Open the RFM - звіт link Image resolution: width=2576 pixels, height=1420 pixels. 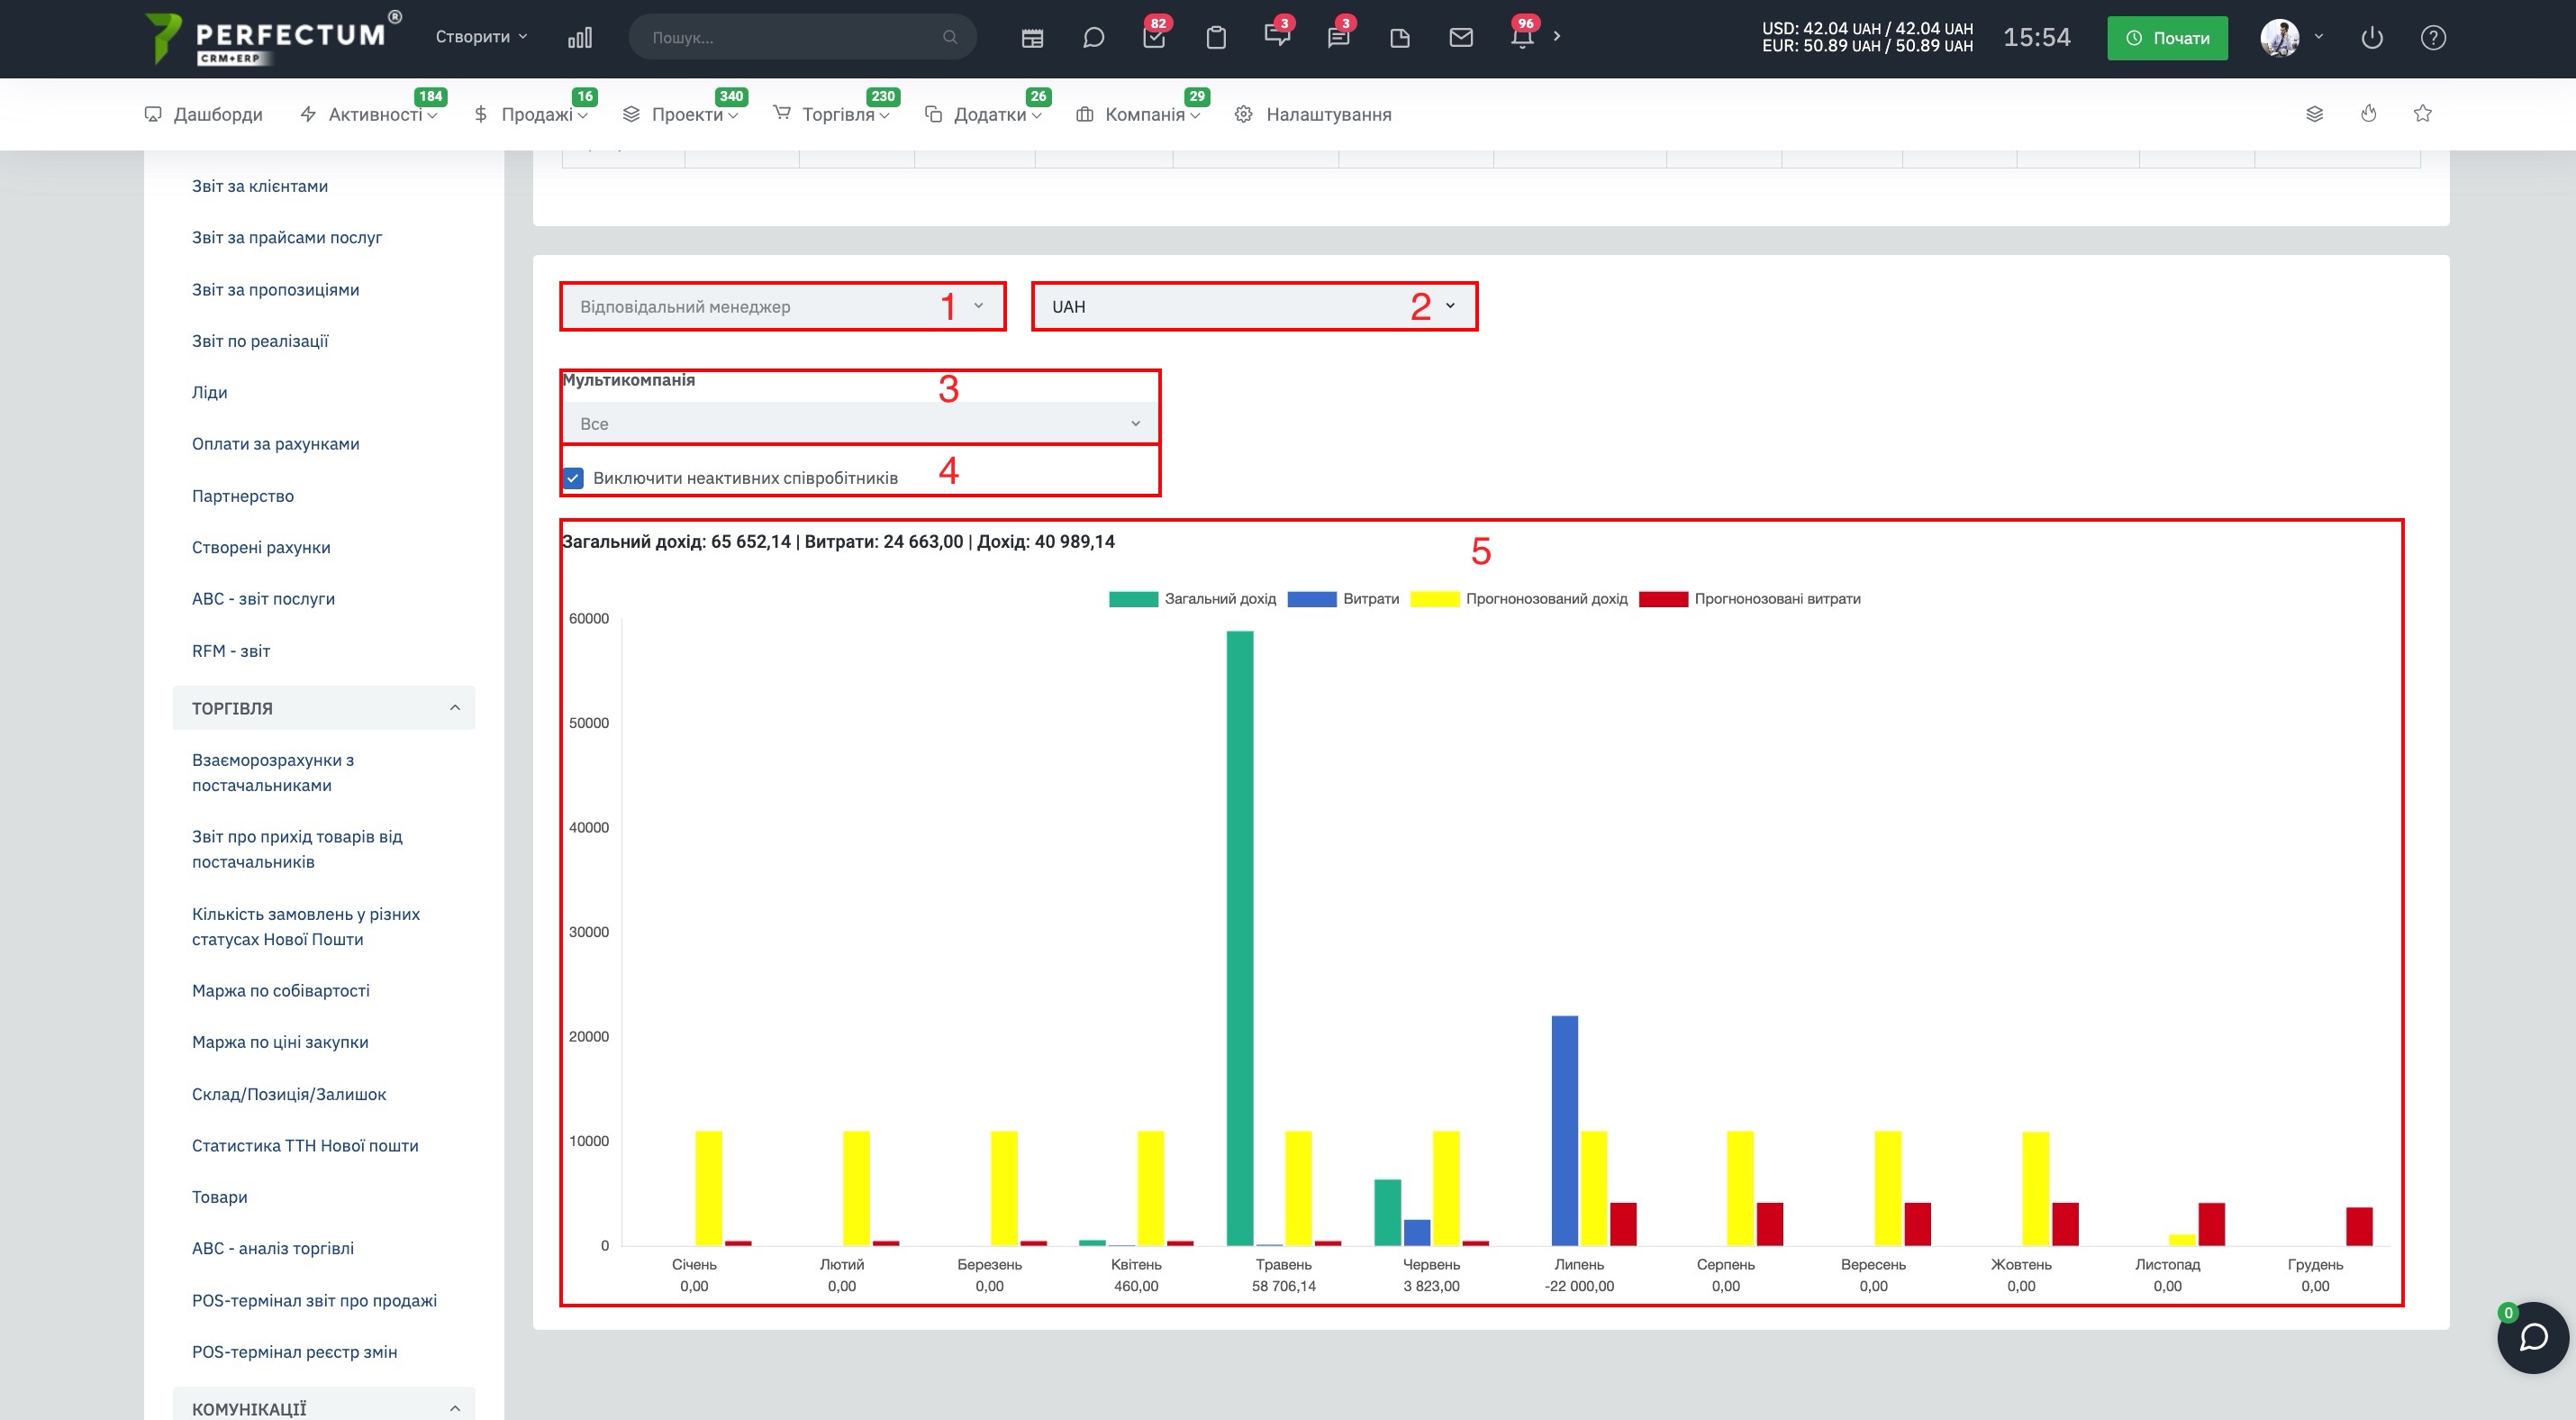coord(231,651)
